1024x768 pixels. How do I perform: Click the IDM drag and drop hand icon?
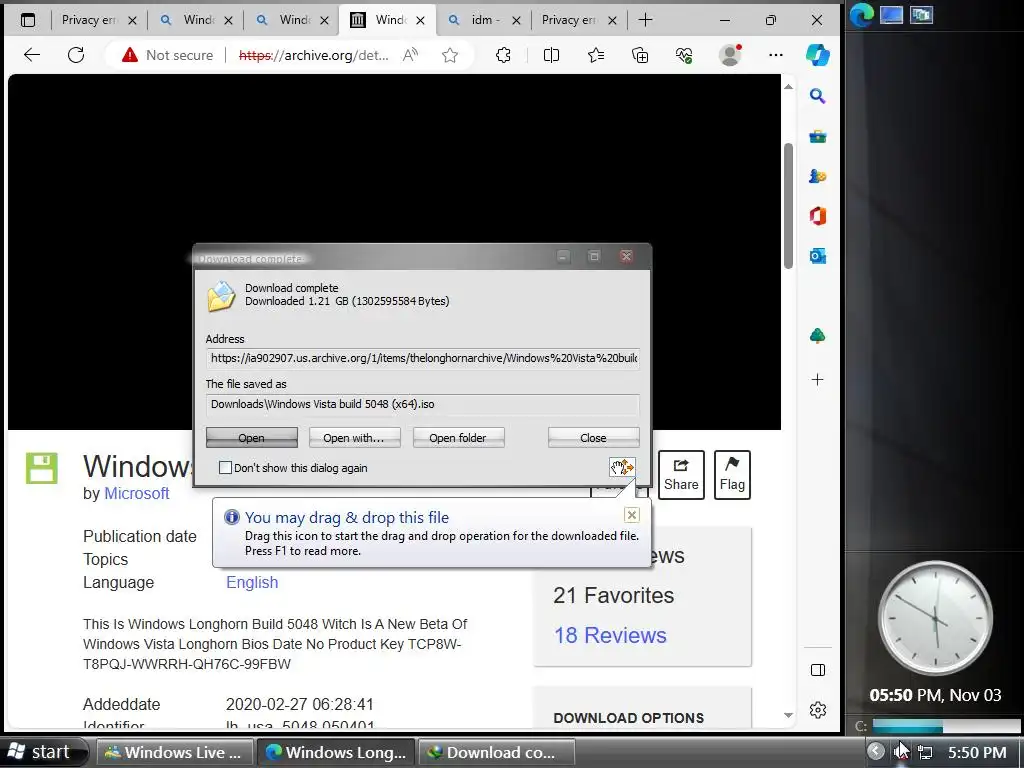tap(622, 467)
